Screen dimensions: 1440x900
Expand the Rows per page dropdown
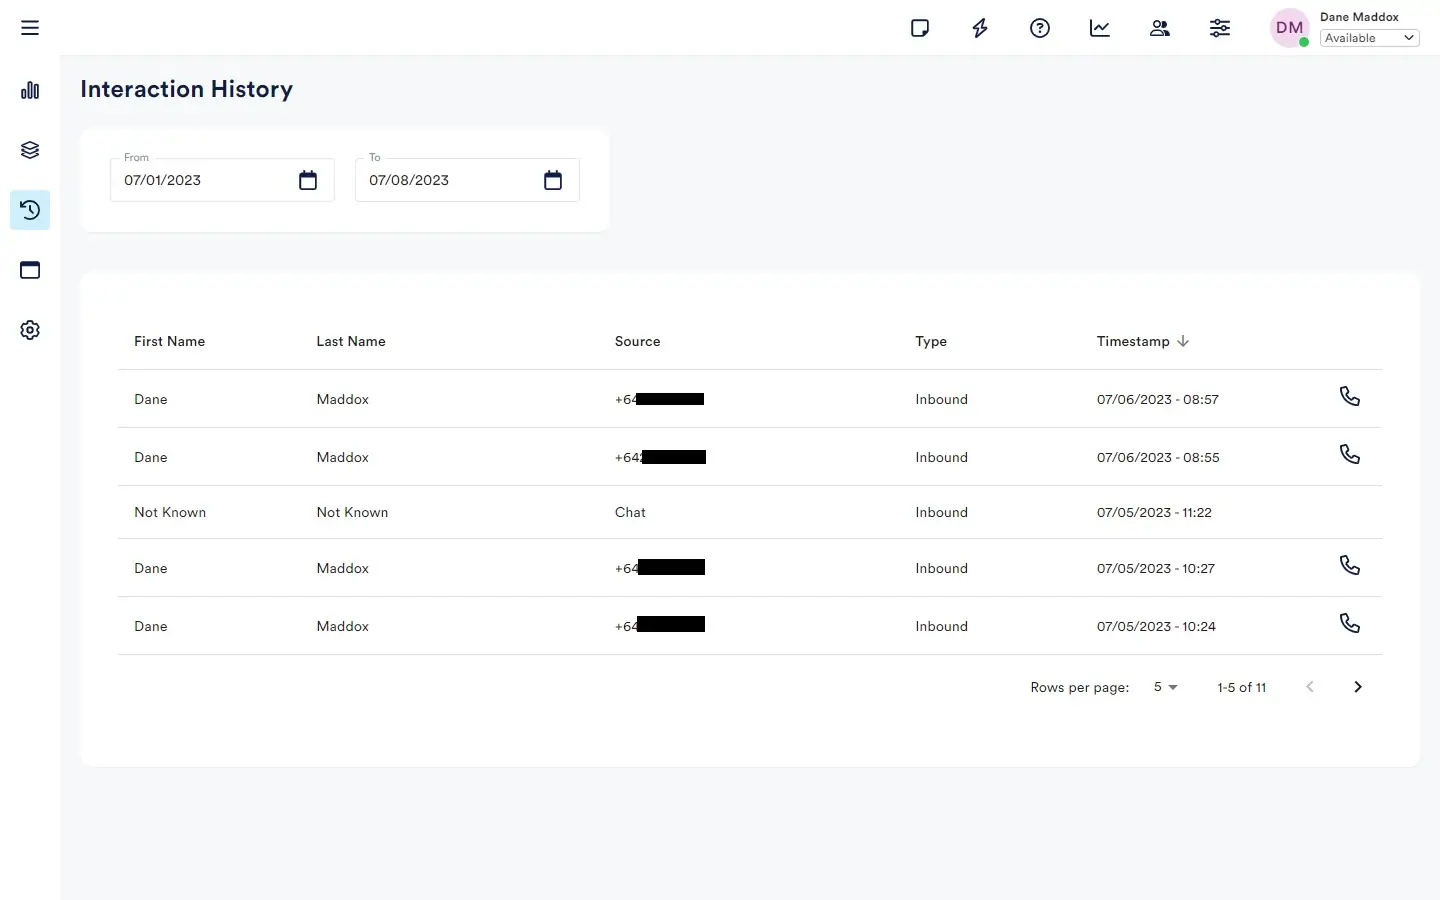[x=1165, y=687]
